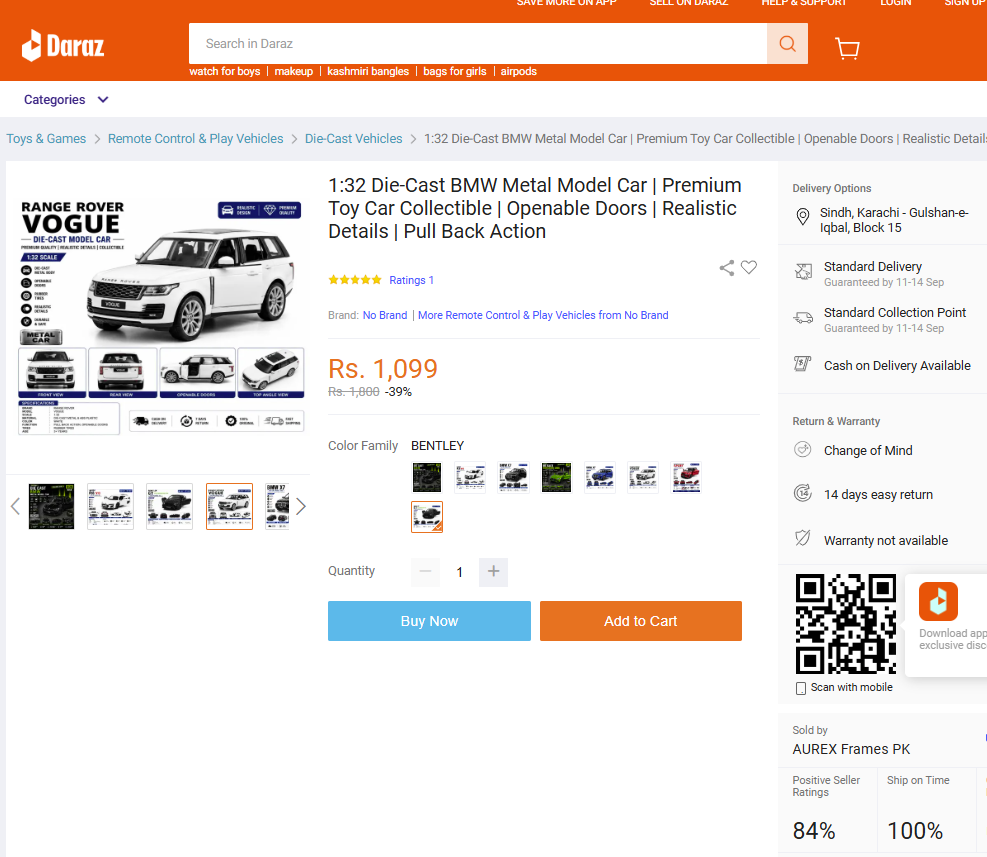
Task: Click the 'Cash on Delivery Available' text
Action: (897, 365)
